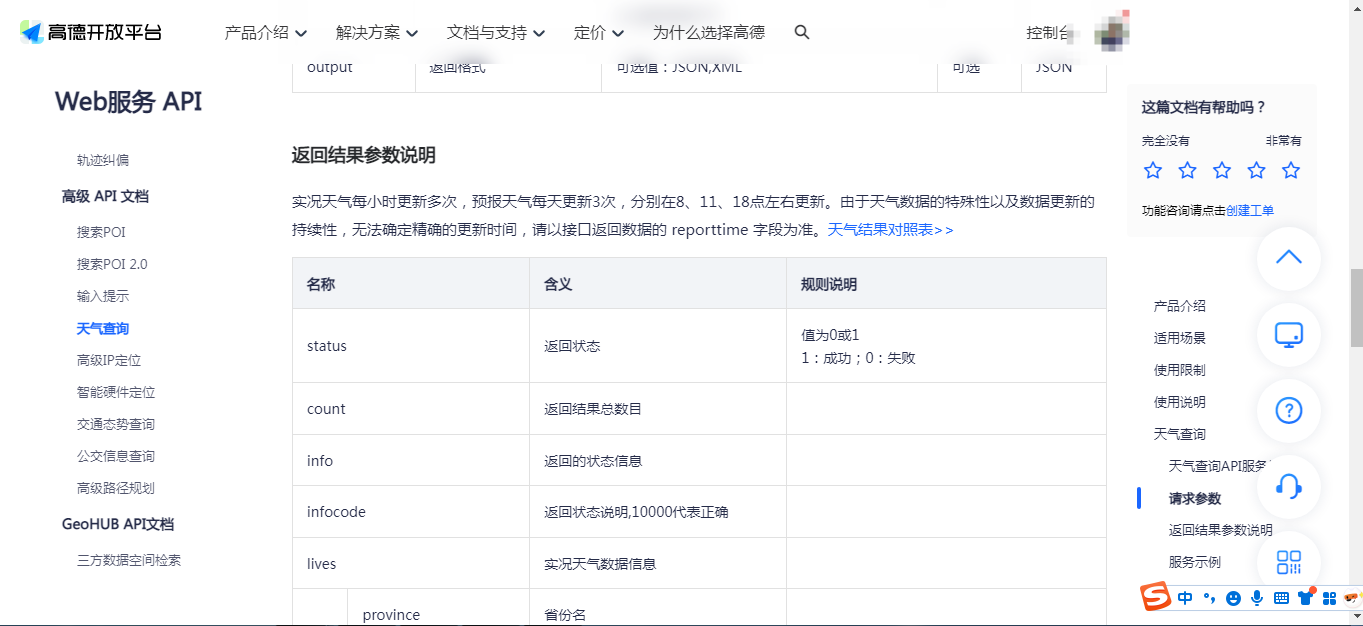Open 搜索POI in left sidebar
Viewport: 1363px width, 626px height.
[x=101, y=232]
